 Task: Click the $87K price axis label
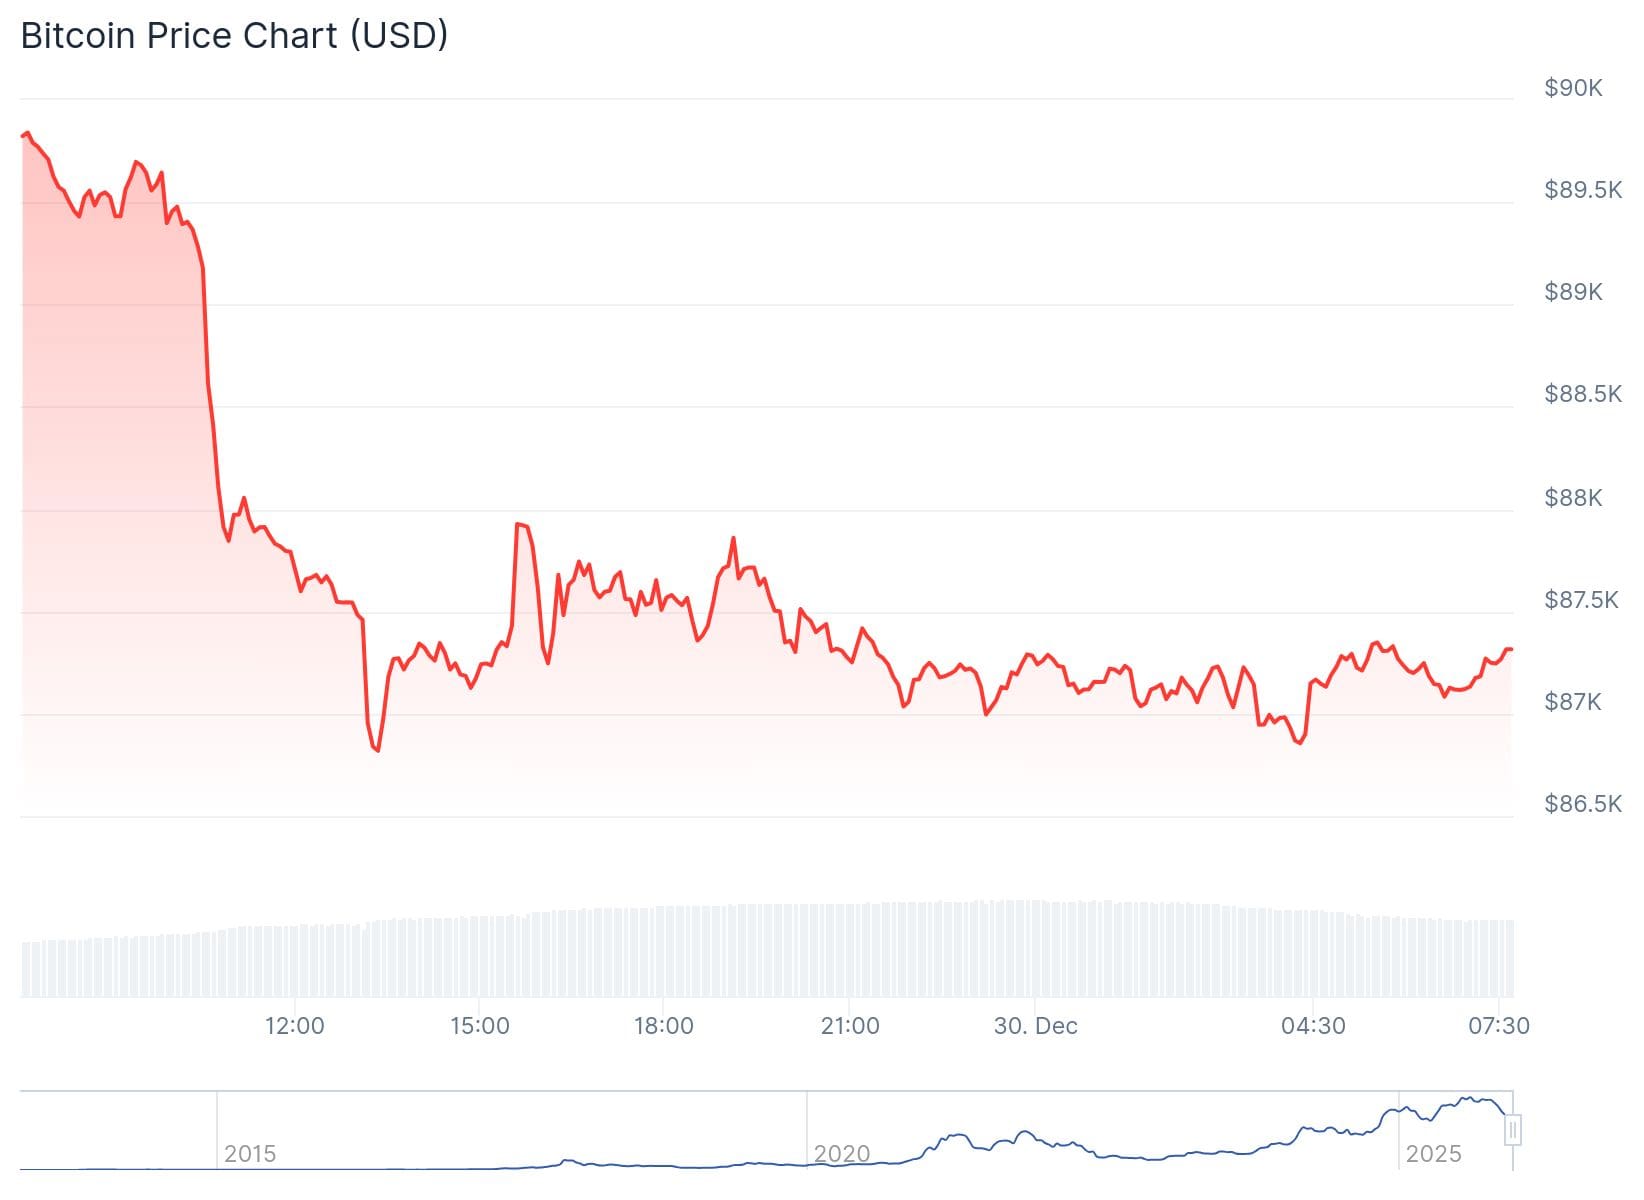point(1573,702)
